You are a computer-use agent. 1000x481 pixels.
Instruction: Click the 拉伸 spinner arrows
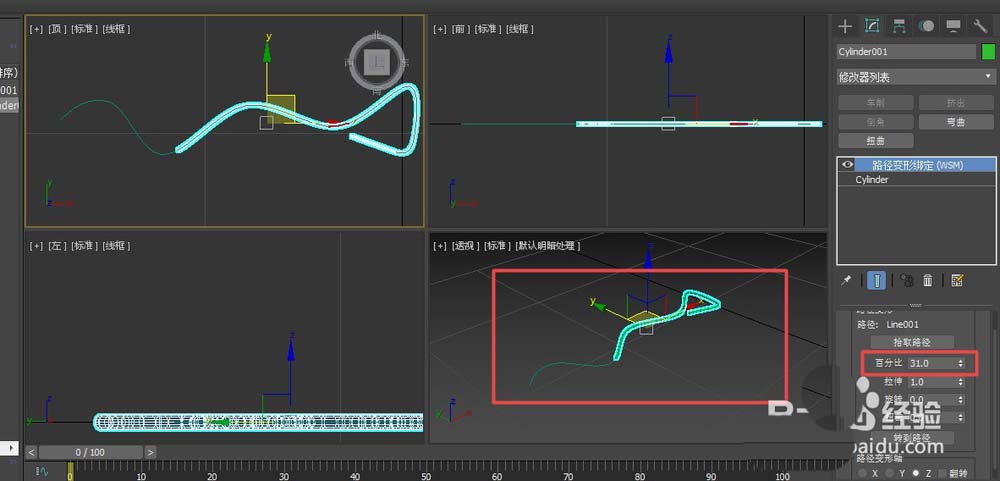(x=960, y=382)
